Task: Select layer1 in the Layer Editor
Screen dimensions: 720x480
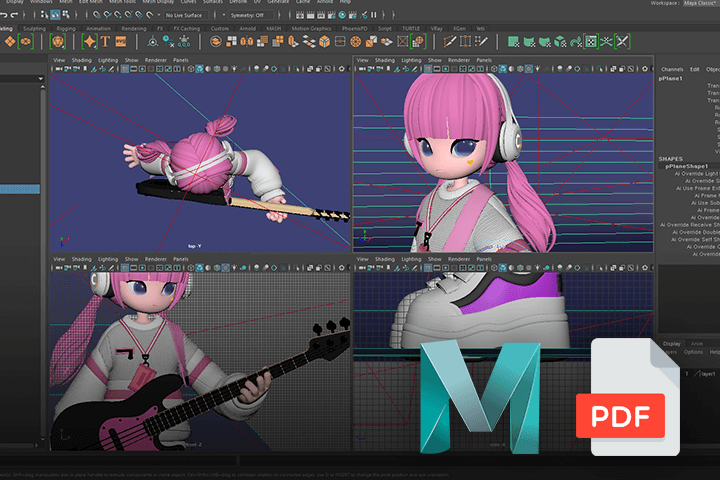Action: 708,374
